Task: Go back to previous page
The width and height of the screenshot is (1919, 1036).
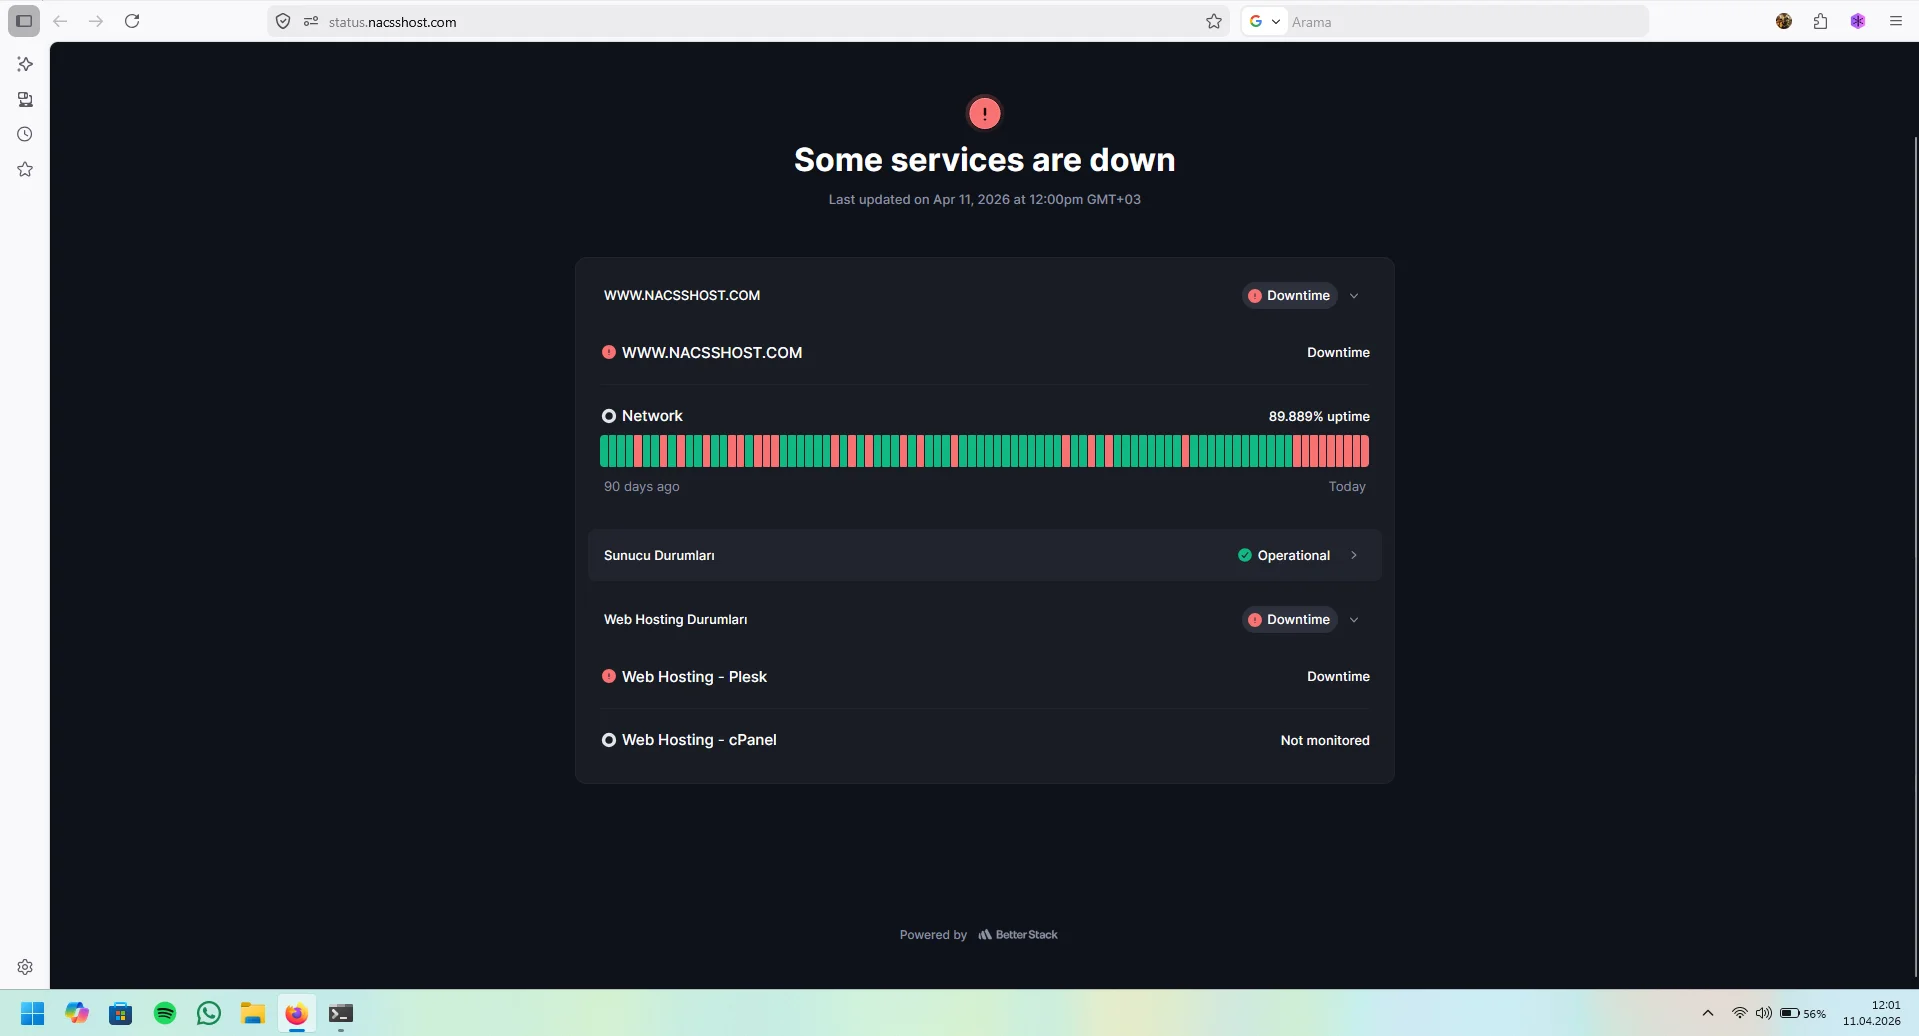Action: click(x=60, y=21)
